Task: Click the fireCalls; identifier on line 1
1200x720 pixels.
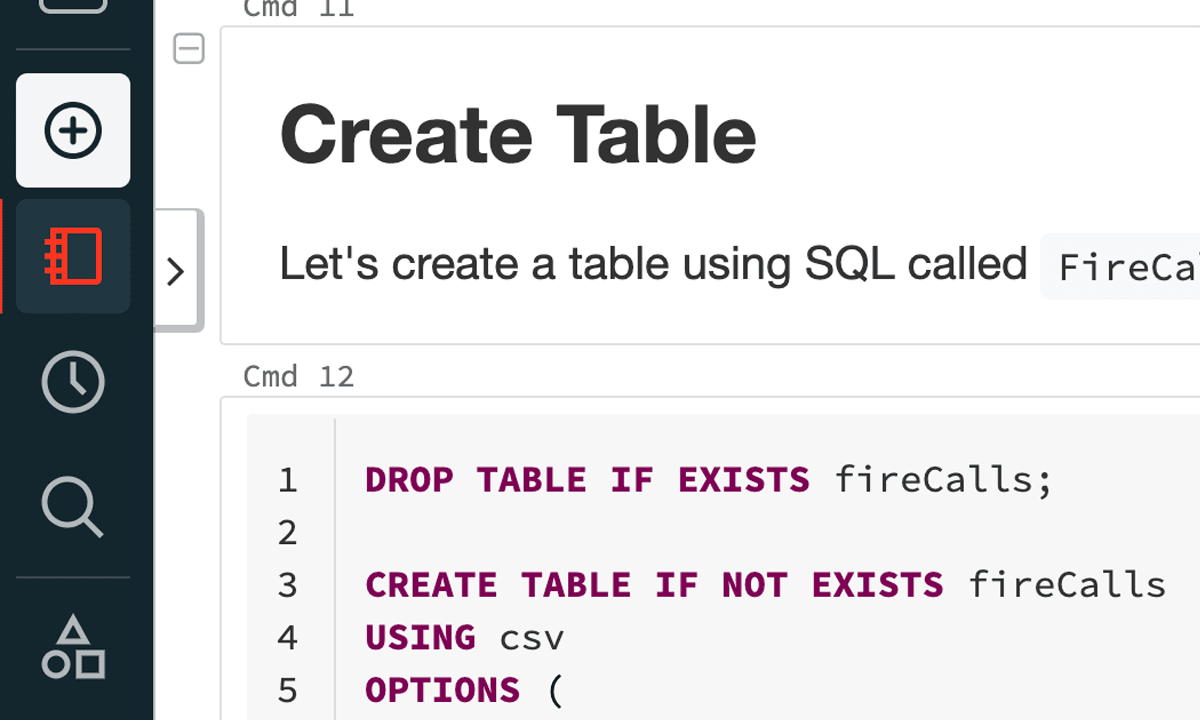Action: point(944,479)
